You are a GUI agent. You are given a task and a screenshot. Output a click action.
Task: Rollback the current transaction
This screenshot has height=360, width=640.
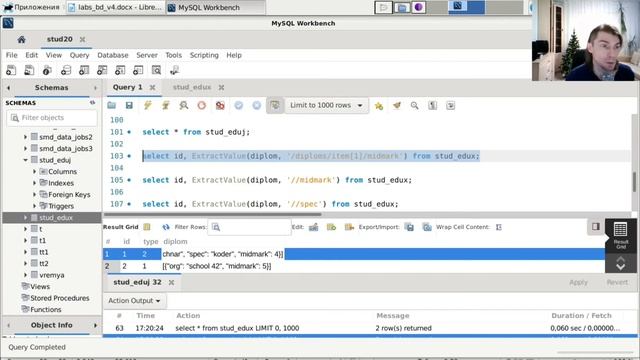256,105
